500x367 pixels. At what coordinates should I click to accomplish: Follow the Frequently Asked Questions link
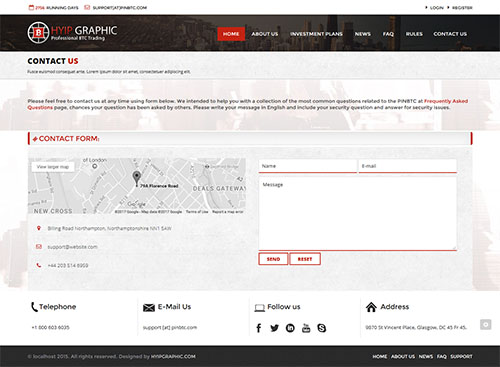(x=446, y=101)
